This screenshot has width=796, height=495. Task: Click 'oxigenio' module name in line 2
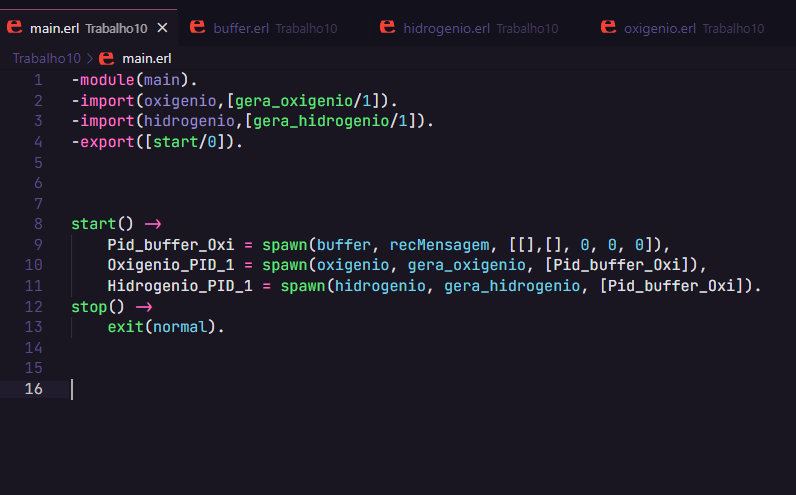click(180, 101)
